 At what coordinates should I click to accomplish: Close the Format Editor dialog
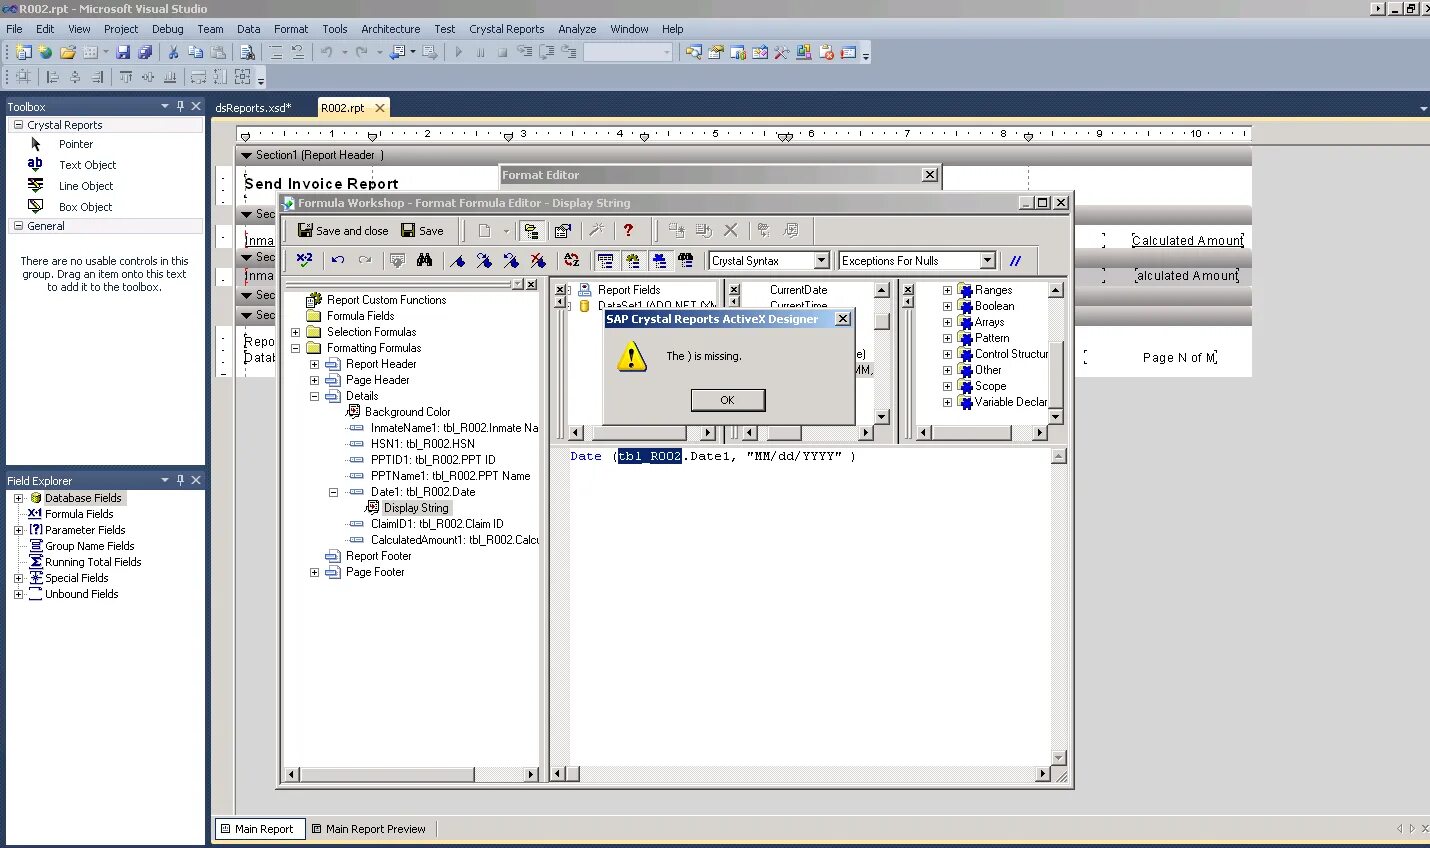pos(930,175)
